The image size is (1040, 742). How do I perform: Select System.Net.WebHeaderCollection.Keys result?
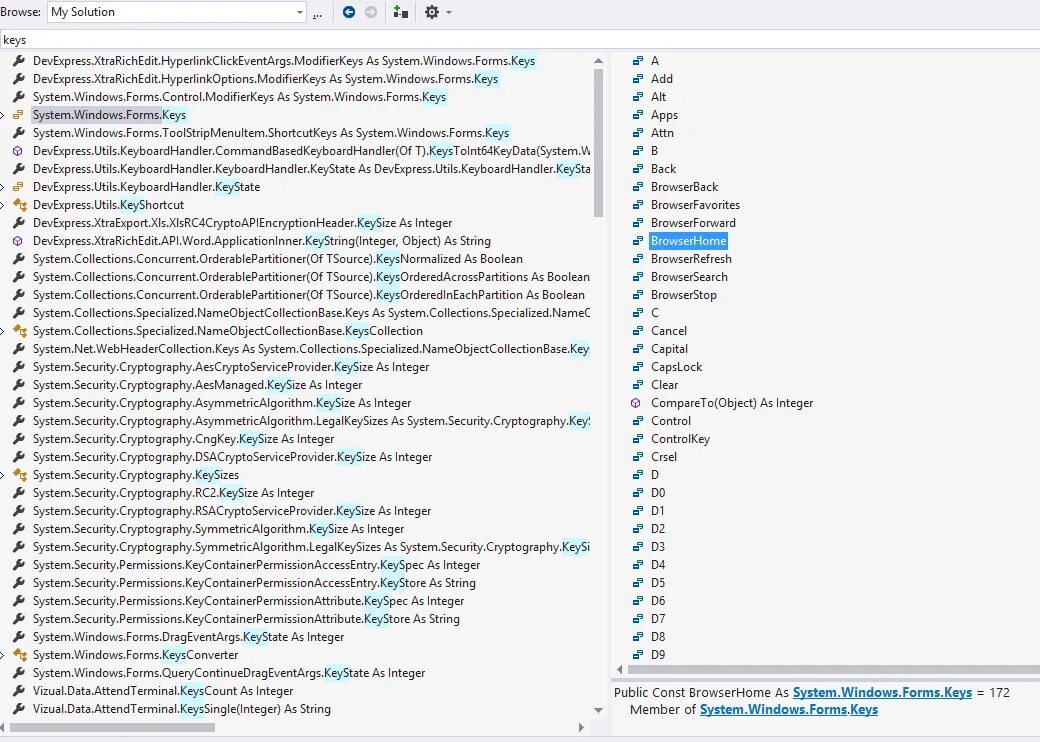pyautogui.click(x=311, y=349)
